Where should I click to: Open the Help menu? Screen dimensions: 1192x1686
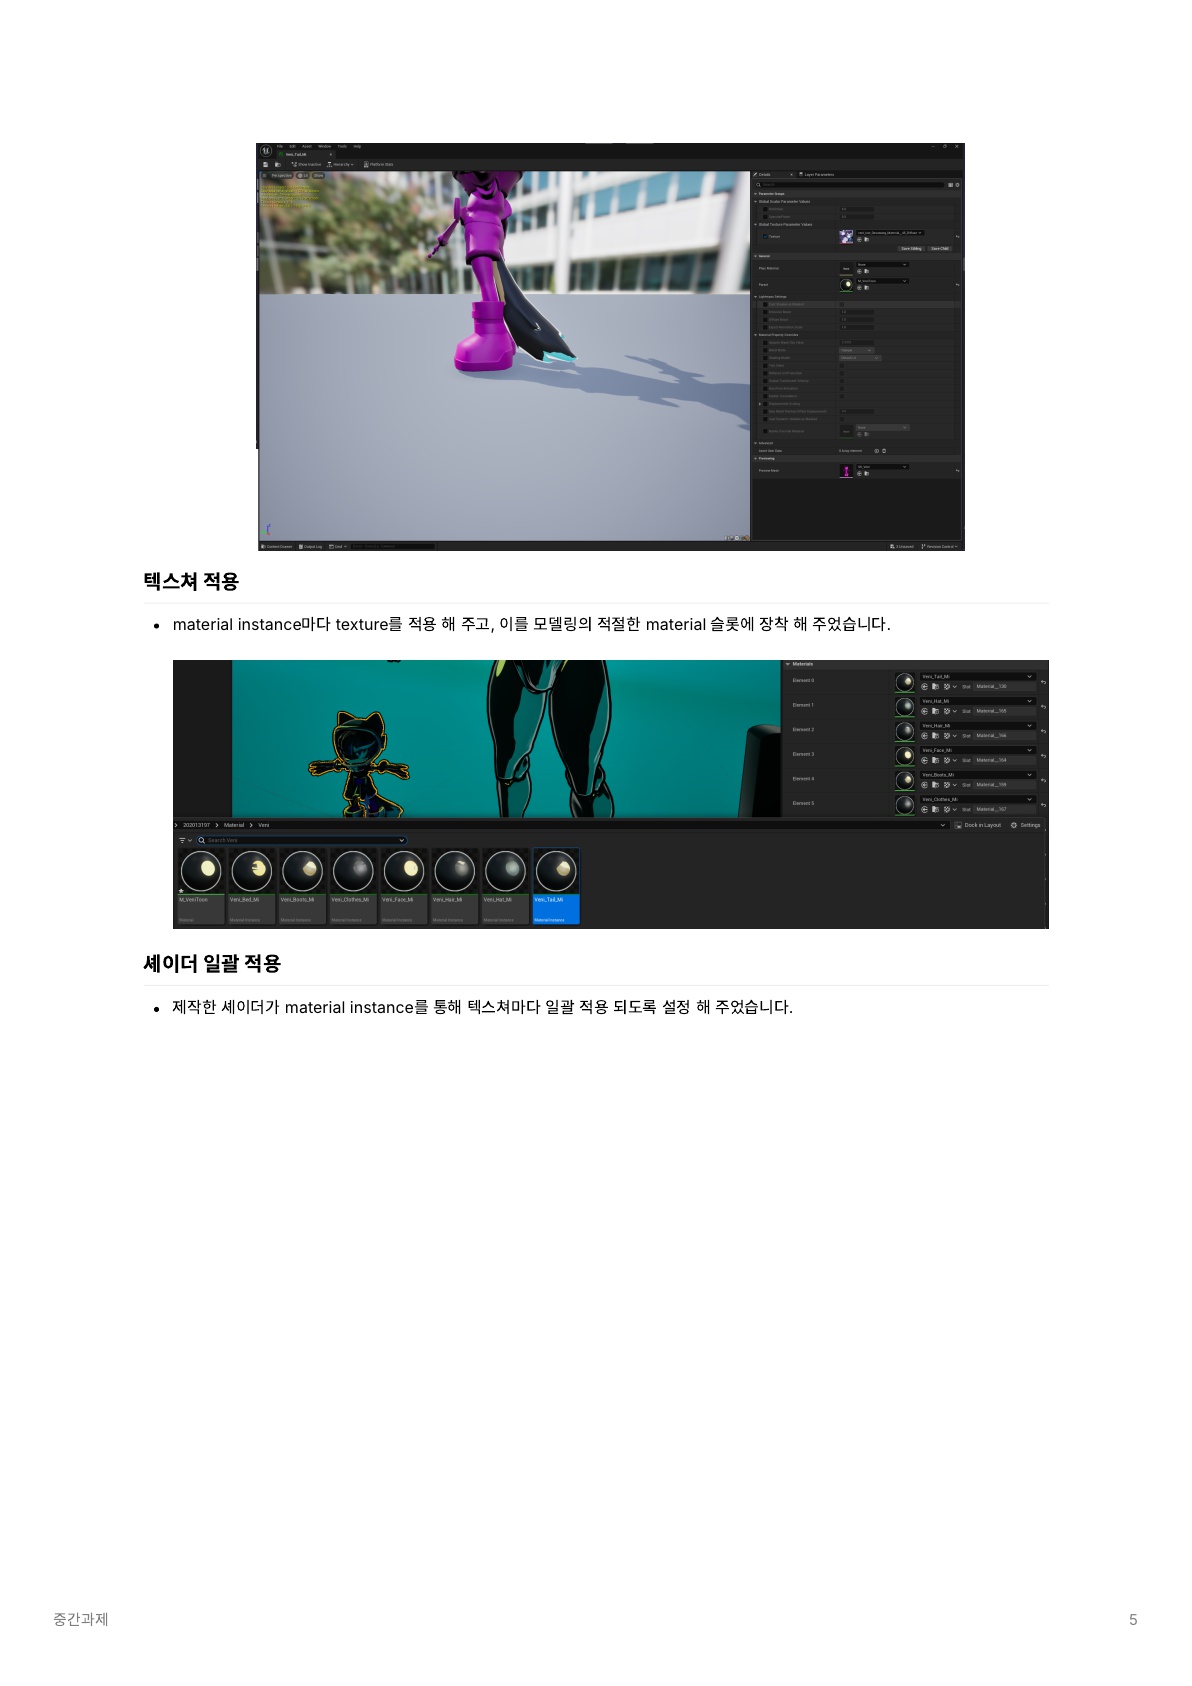[x=357, y=146]
